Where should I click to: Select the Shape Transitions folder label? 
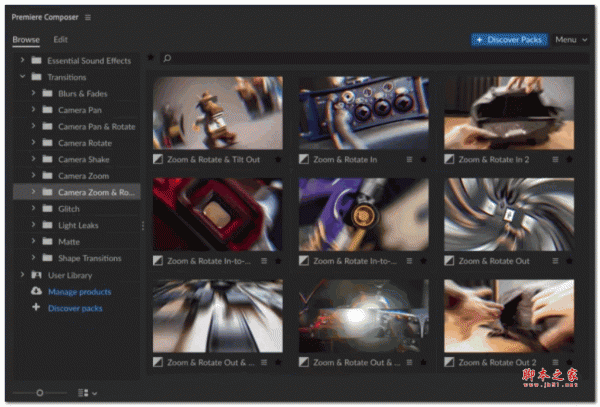click(x=90, y=258)
